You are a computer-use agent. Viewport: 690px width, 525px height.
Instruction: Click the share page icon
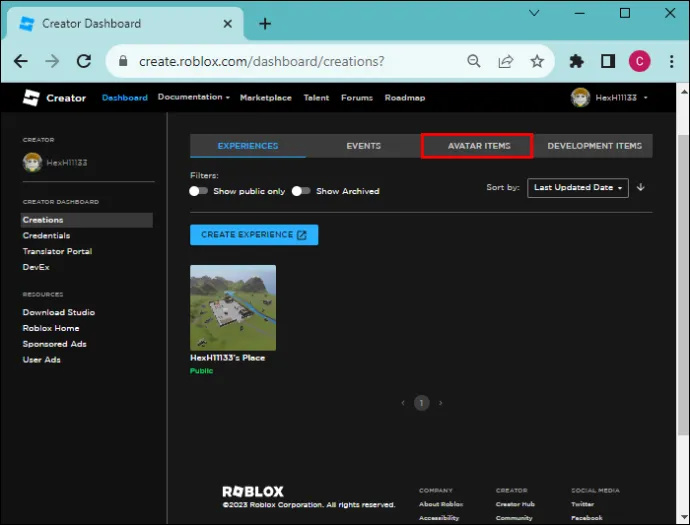506,61
